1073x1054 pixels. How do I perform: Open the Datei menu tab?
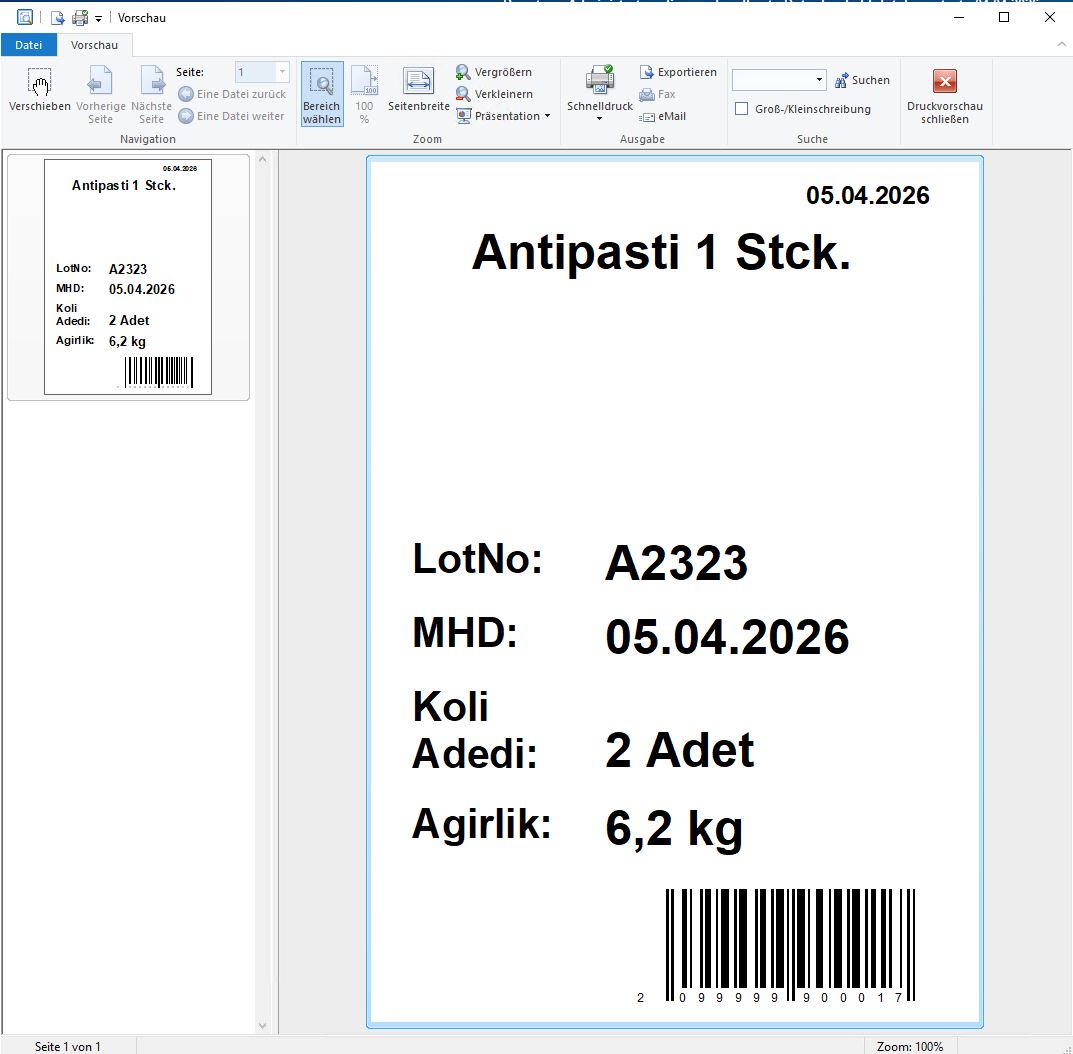[28, 45]
